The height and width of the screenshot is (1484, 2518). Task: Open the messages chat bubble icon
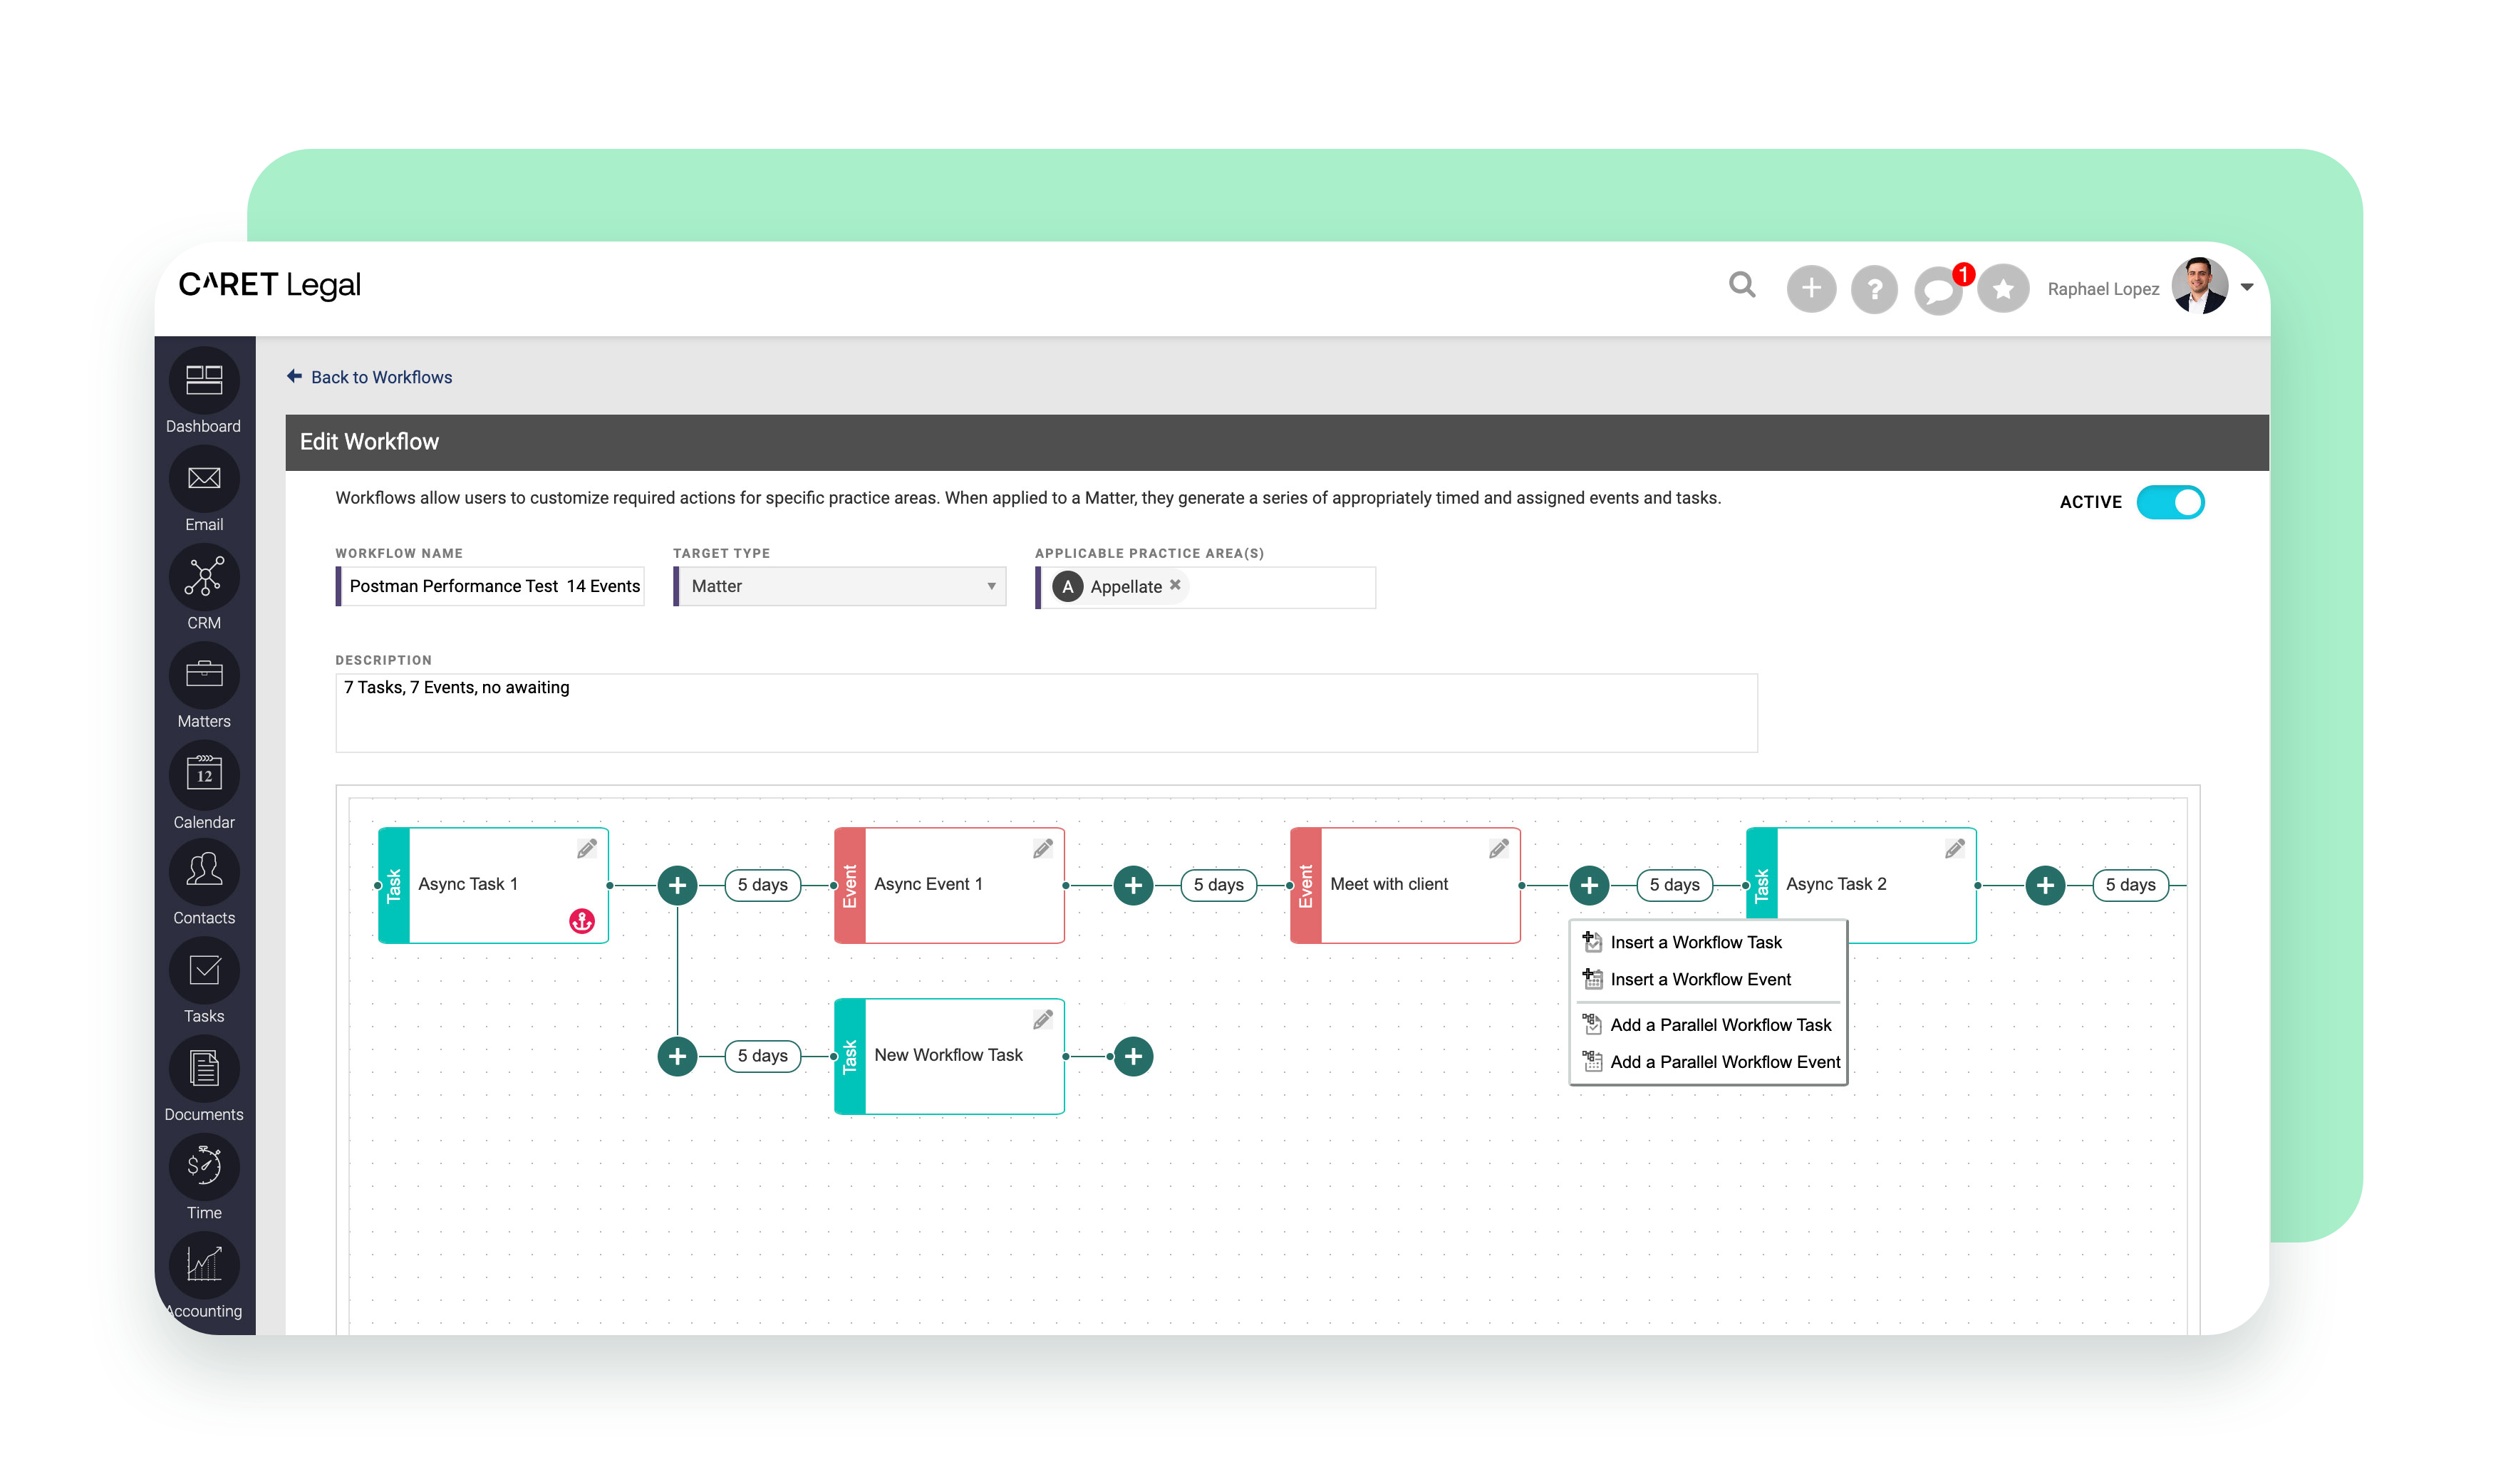pos(1938,290)
